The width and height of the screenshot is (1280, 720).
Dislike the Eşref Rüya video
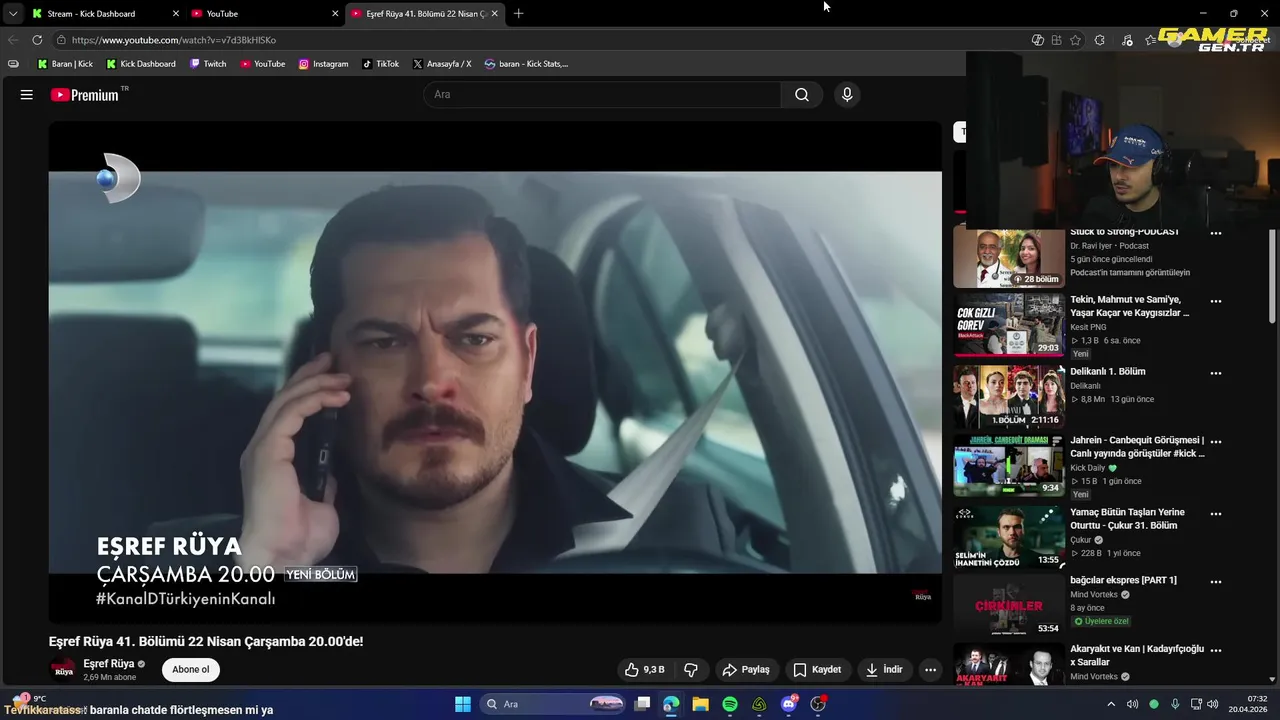[x=690, y=670]
